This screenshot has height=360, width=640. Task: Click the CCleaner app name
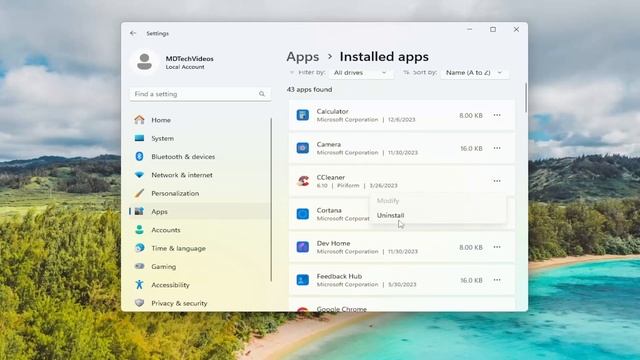pos(331,177)
